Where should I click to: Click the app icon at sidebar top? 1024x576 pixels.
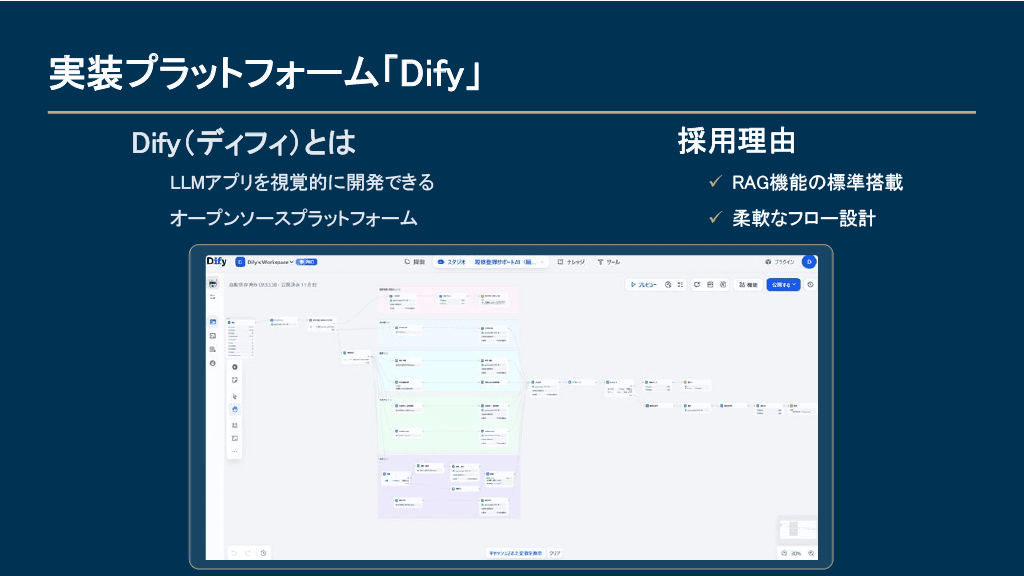(x=213, y=283)
